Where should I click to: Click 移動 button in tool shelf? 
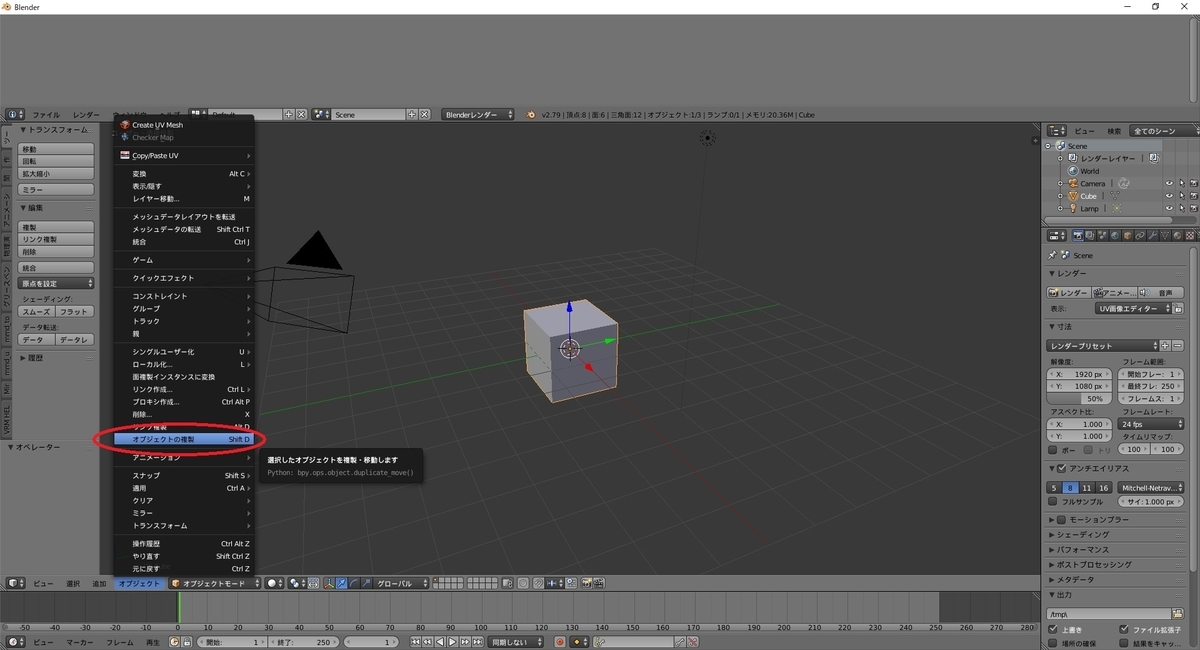57,149
